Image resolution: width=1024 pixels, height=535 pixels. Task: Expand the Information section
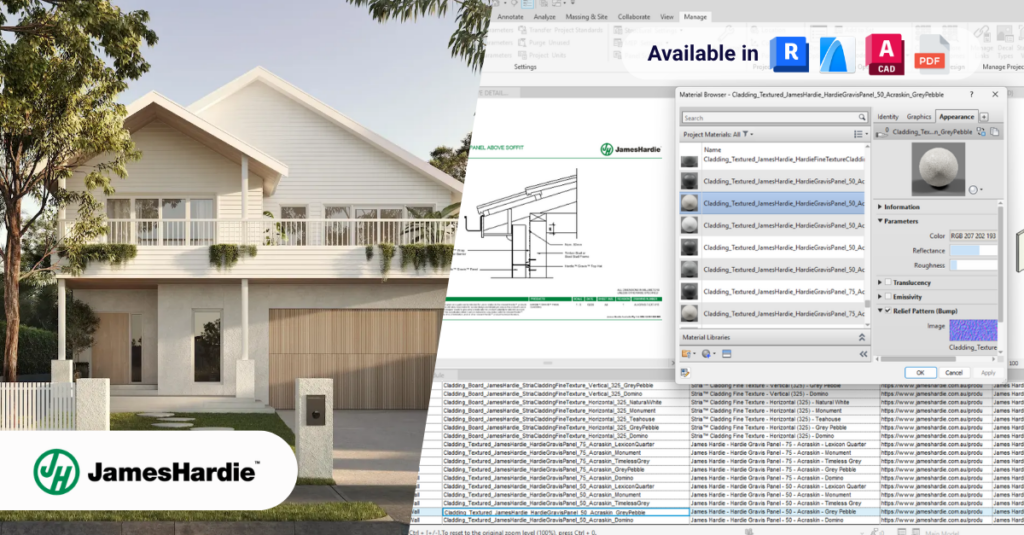[x=880, y=206]
